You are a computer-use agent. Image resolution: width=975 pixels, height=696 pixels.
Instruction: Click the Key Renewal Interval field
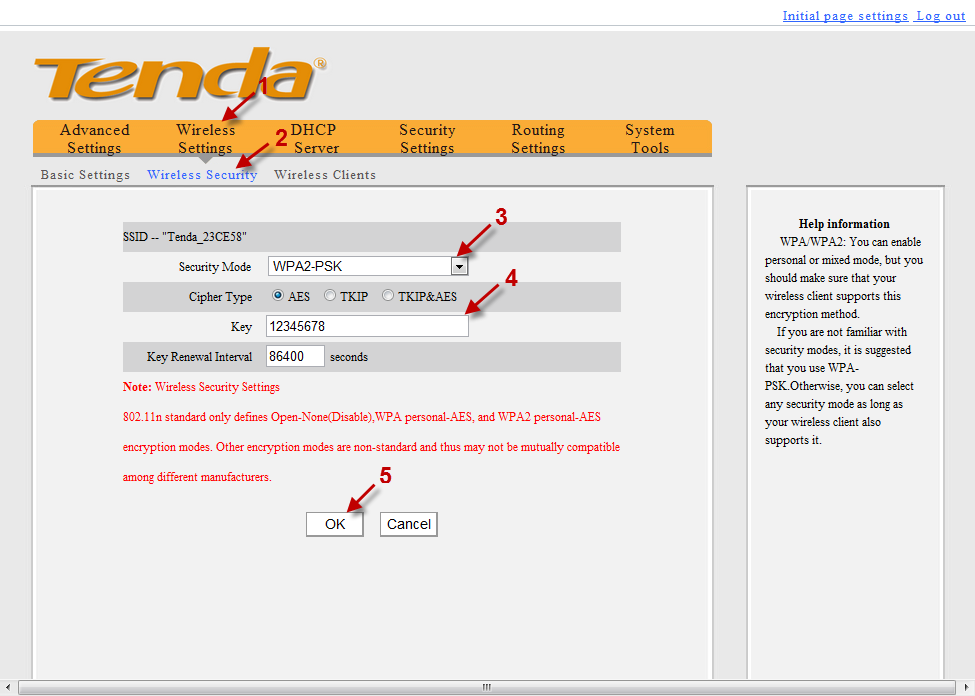point(295,356)
